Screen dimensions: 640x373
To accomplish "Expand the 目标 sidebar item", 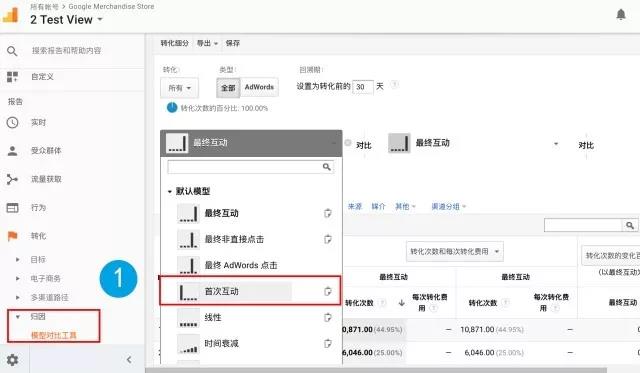I will coord(18,260).
